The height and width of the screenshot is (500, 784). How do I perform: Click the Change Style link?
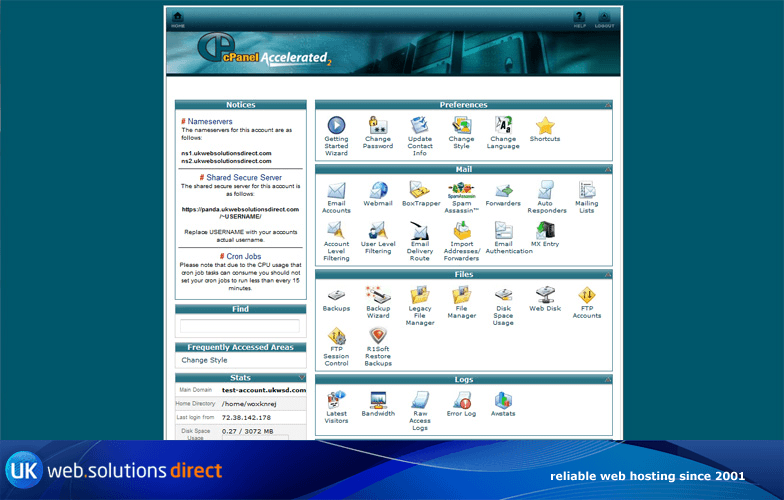(x=204, y=360)
